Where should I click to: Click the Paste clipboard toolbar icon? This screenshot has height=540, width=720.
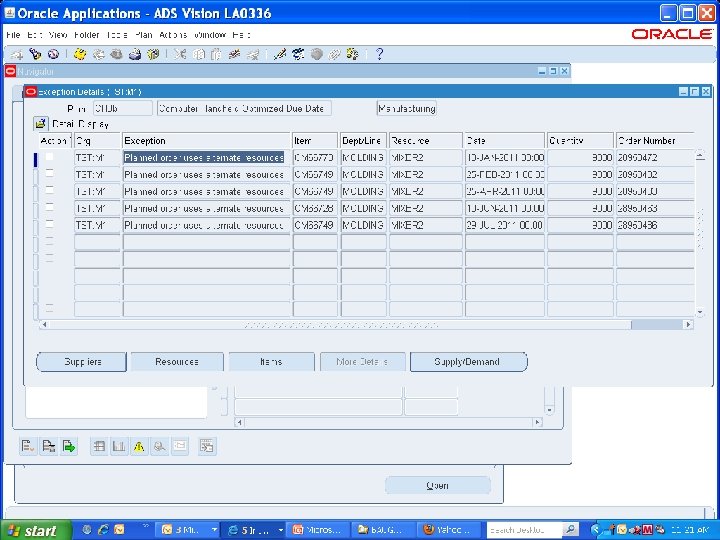(x=216, y=55)
